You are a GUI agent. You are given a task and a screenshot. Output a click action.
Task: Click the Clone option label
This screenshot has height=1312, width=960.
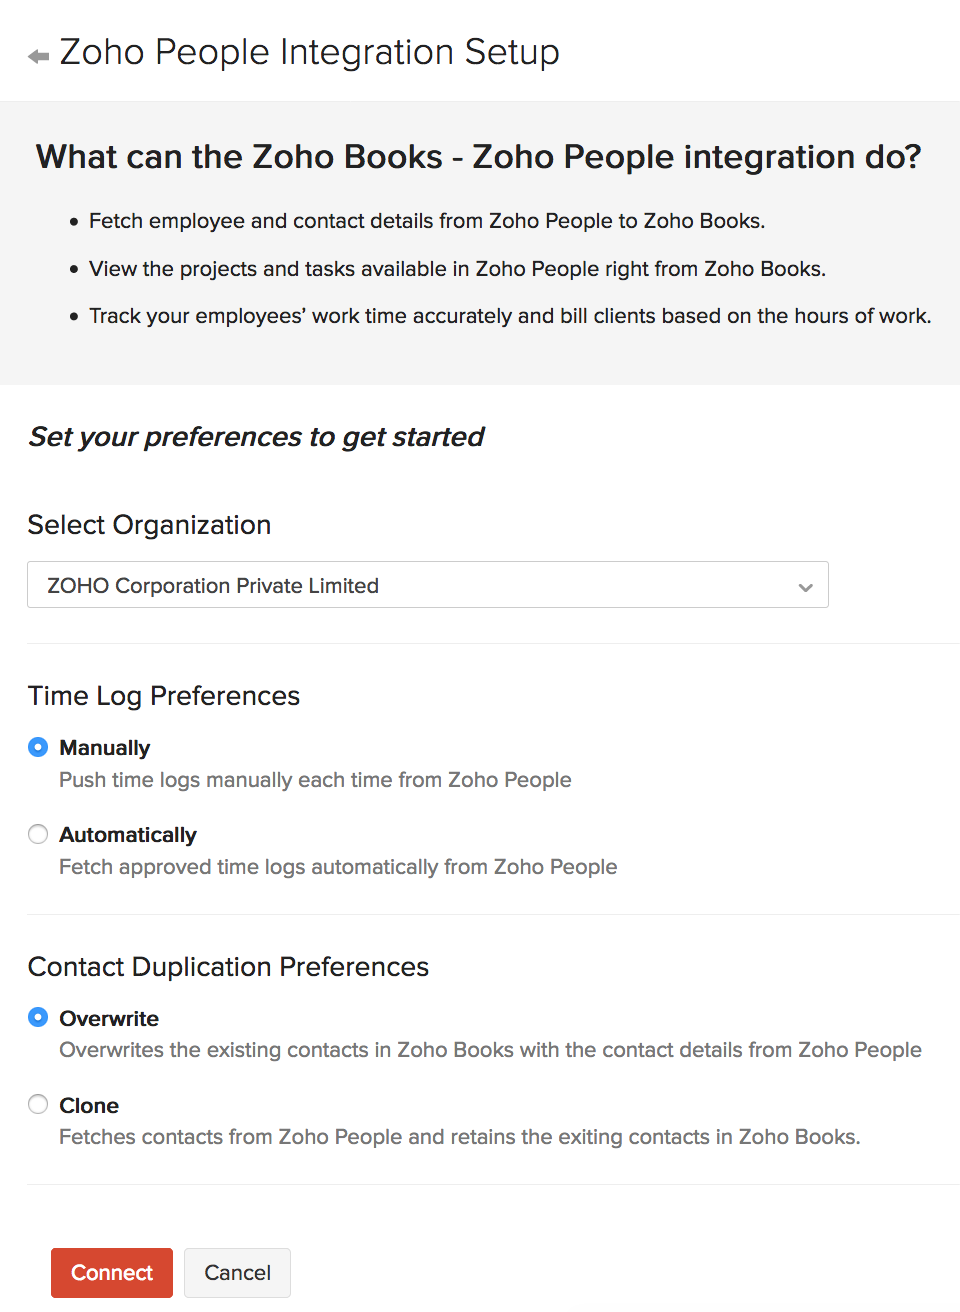tap(89, 1105)
